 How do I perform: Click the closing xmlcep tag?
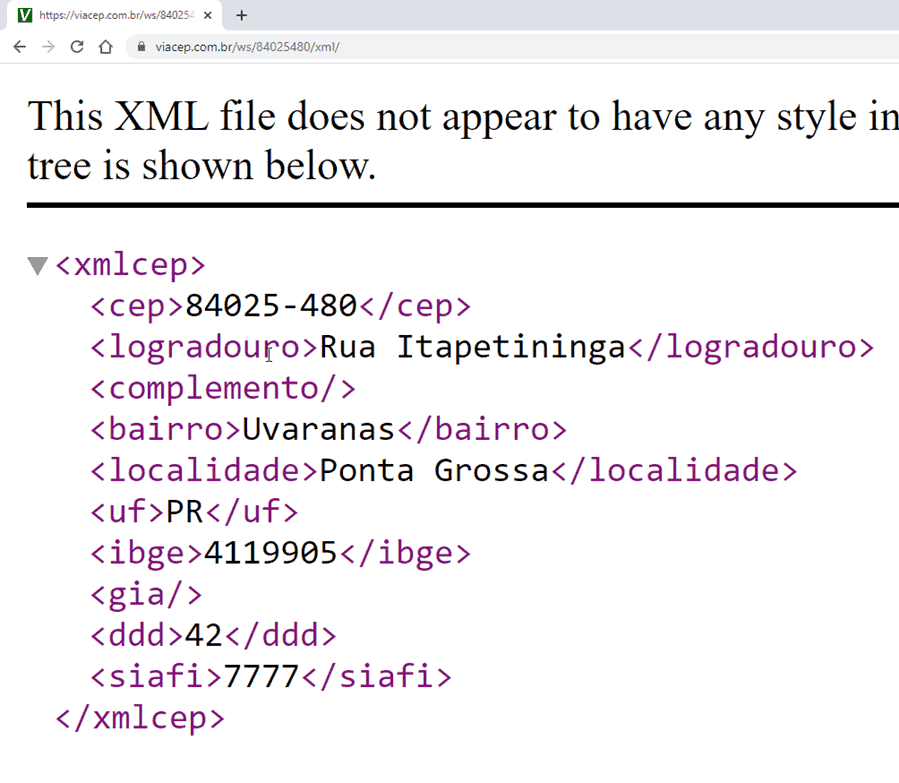point(140,718)
